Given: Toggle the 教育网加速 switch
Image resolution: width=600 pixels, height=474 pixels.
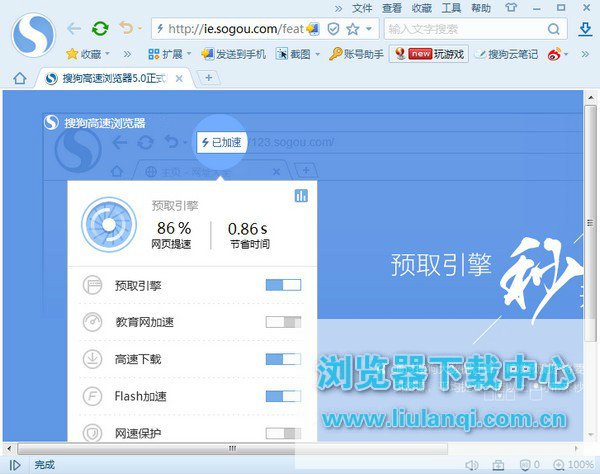Looking at the screenshot, I should click(283, 322).
